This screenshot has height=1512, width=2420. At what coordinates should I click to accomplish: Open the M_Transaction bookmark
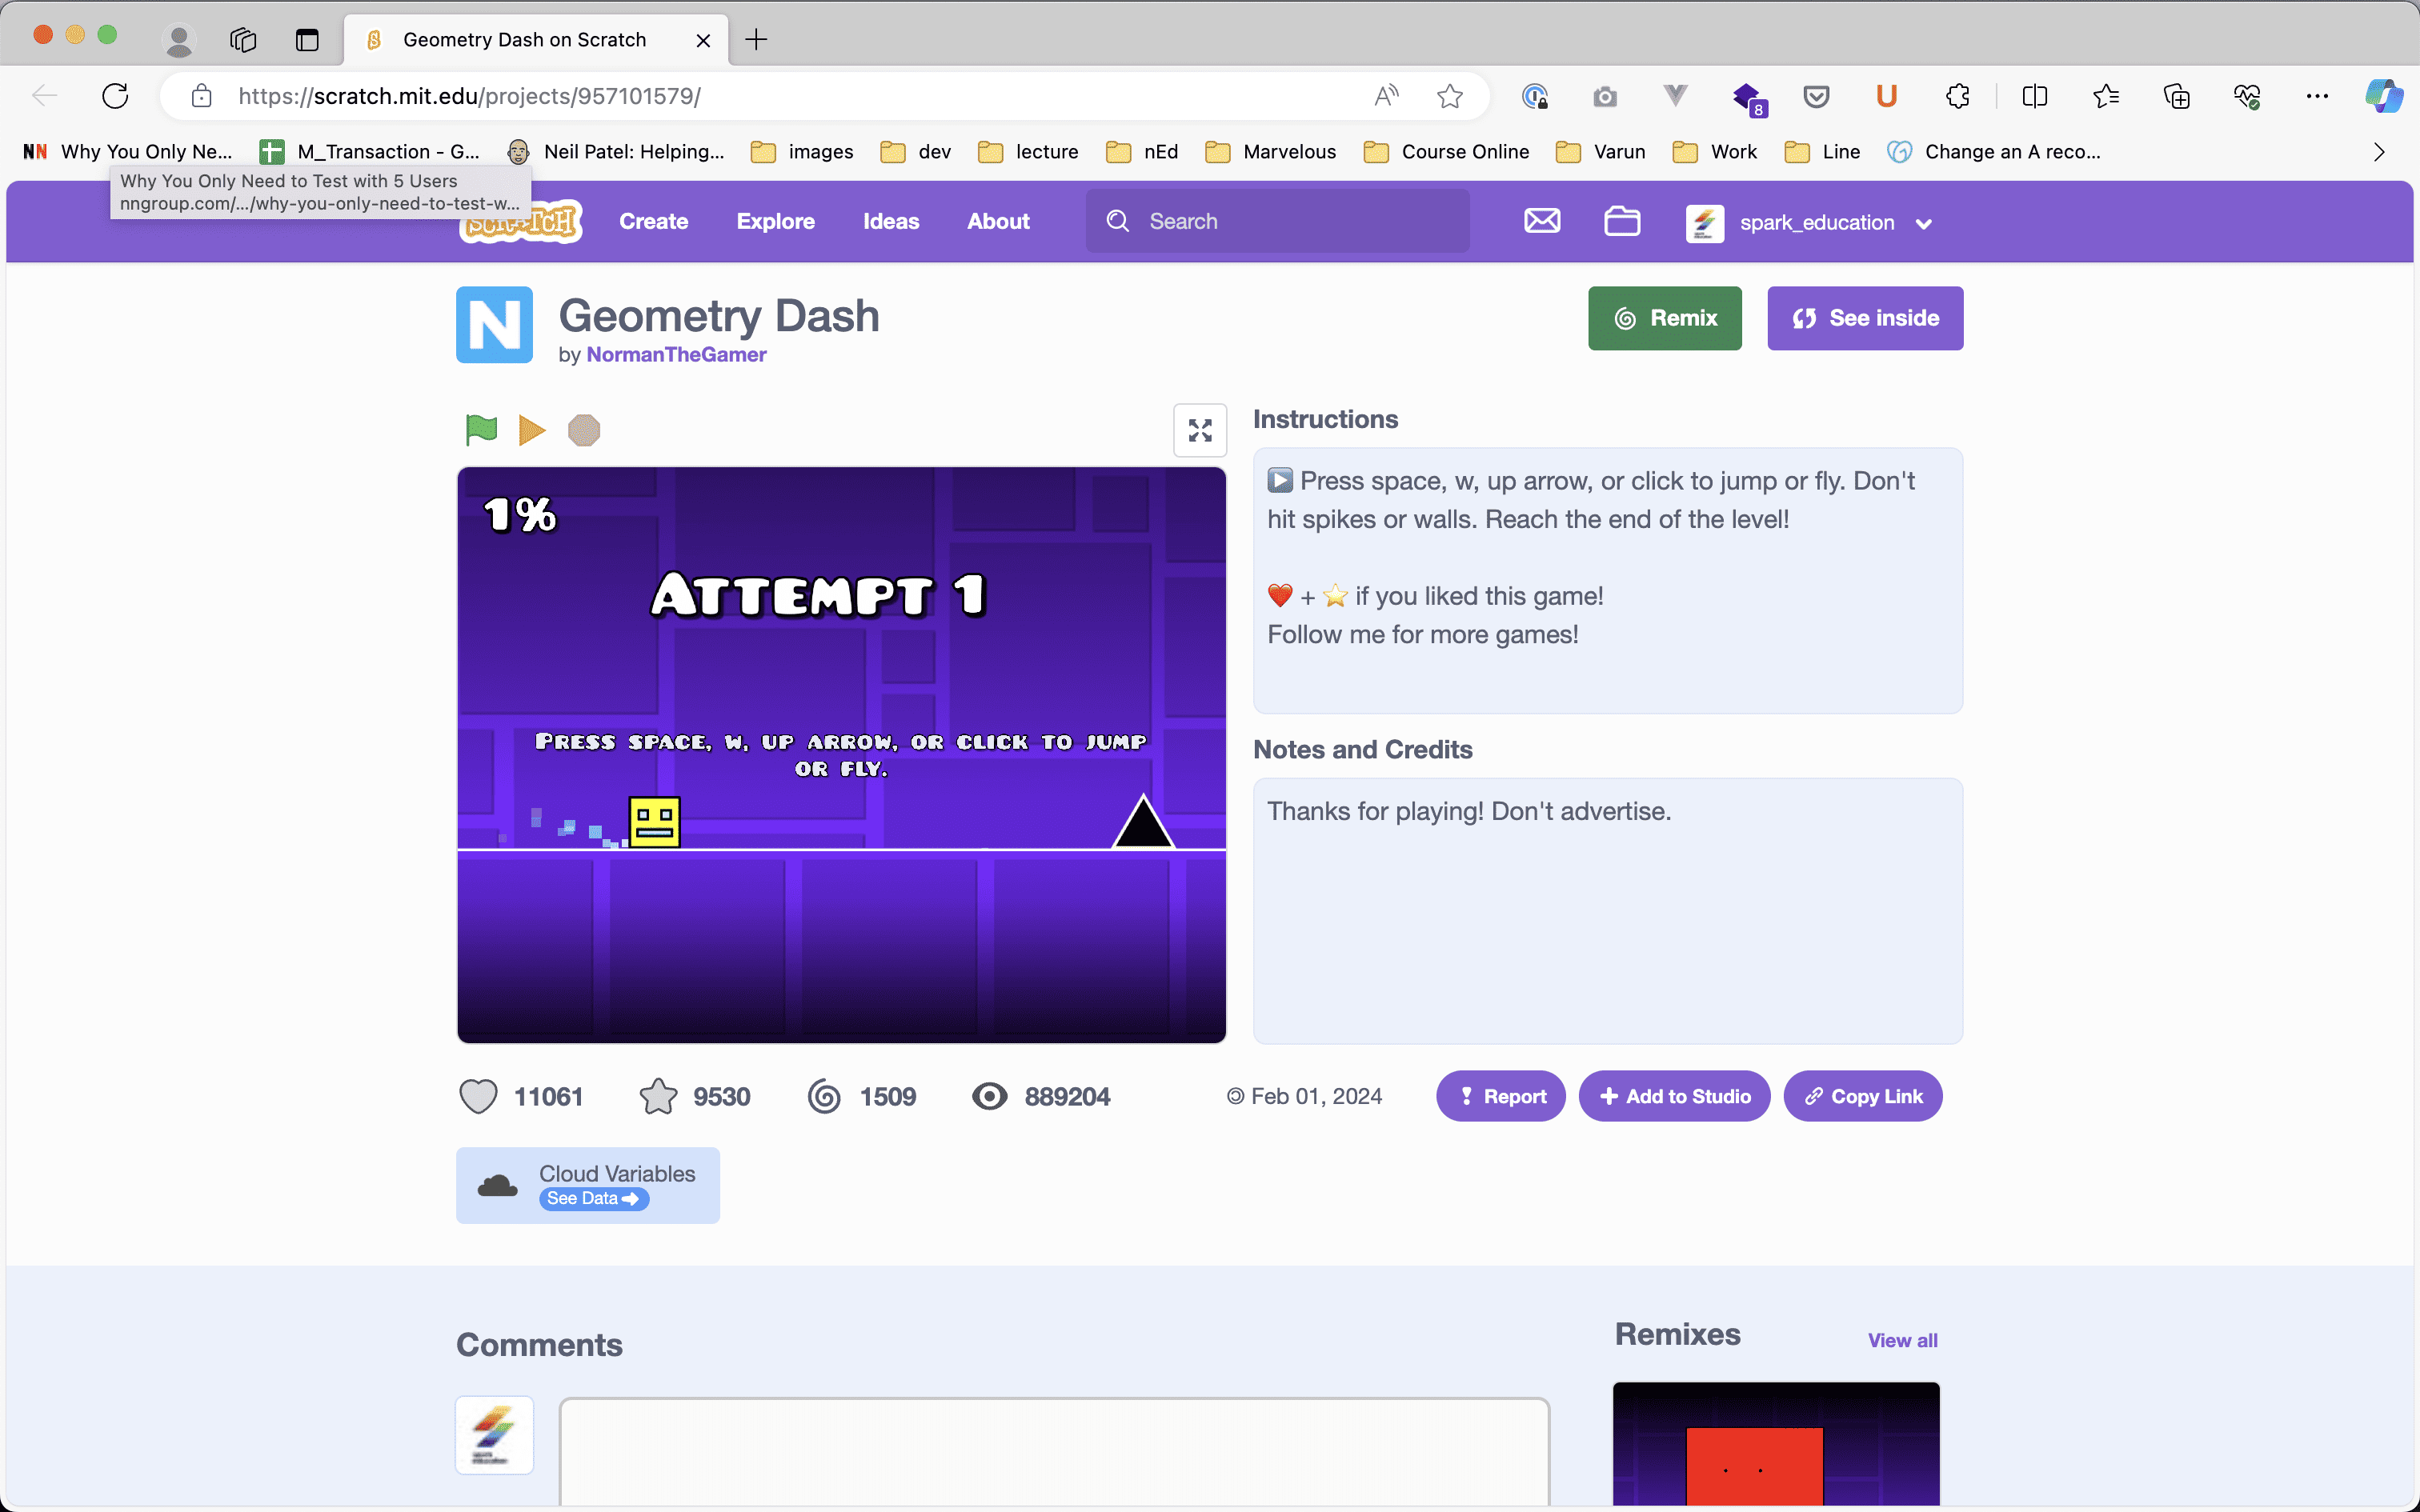pyautogui.click(x=369, y=152)
